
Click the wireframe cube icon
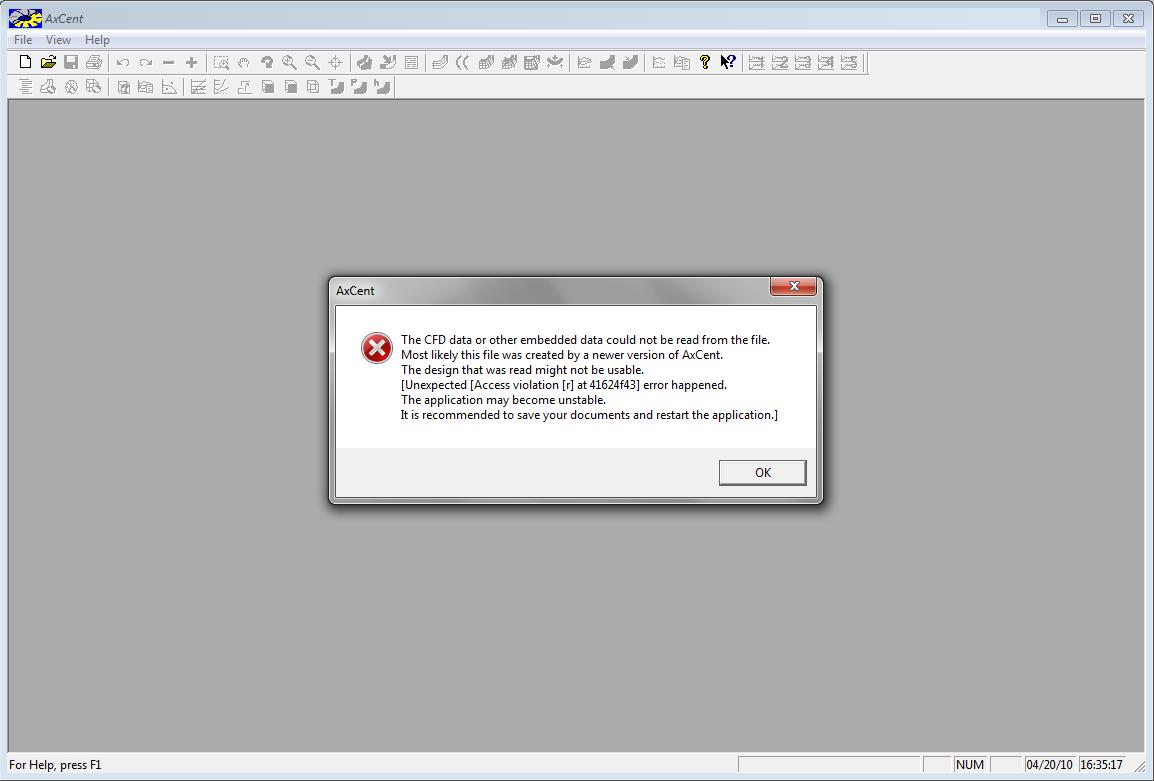coord(313,87)
